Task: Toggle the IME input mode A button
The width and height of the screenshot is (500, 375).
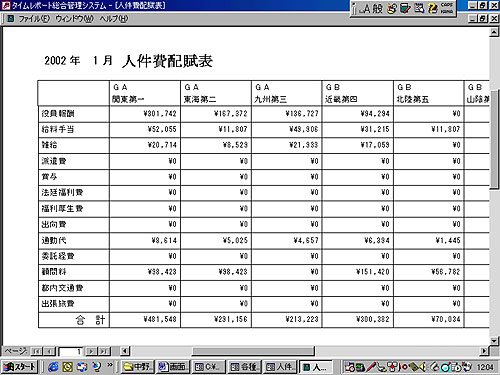Action: 366,9
